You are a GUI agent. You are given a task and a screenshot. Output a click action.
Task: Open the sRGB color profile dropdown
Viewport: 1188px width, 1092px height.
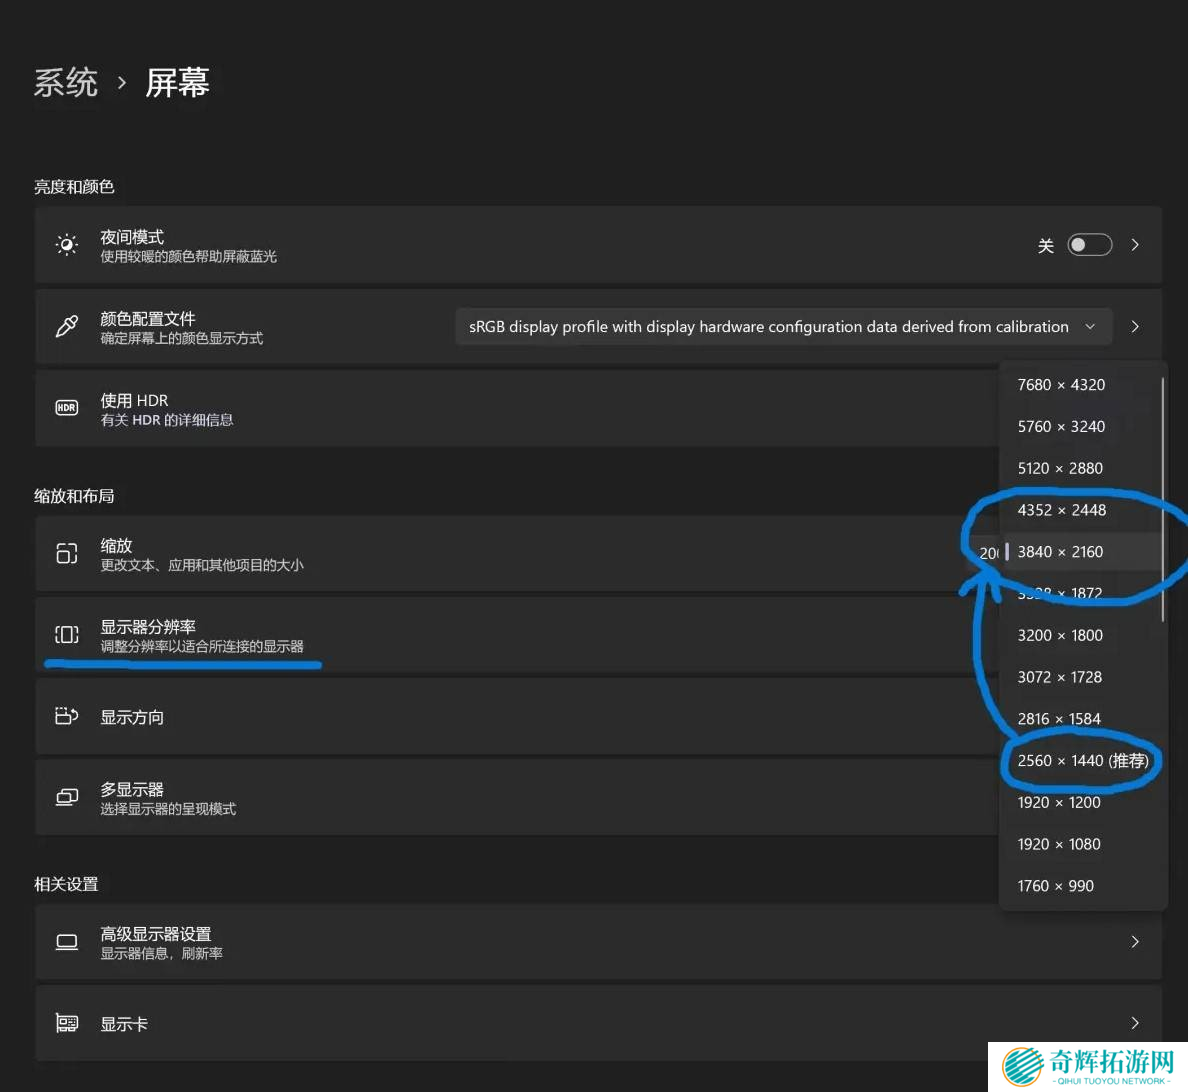click(782, 327)
